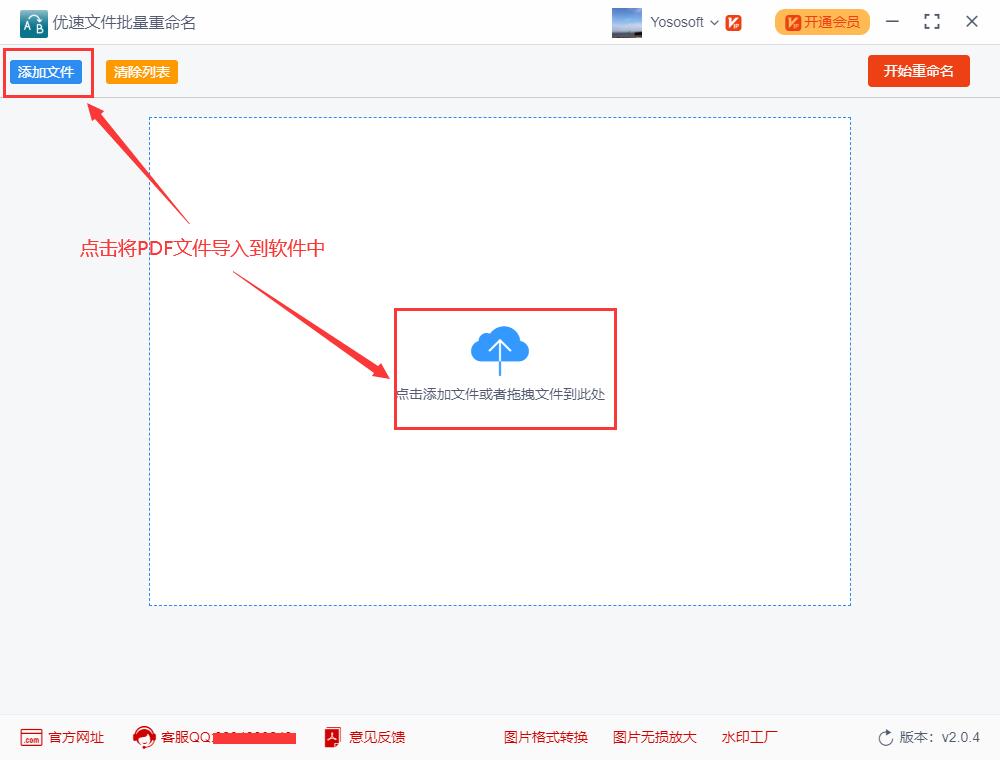The width and height of the screenshot is (1000, 760).
Task: Click the 版本: v2.0.4 text
Action: click(x=939, y=737)
